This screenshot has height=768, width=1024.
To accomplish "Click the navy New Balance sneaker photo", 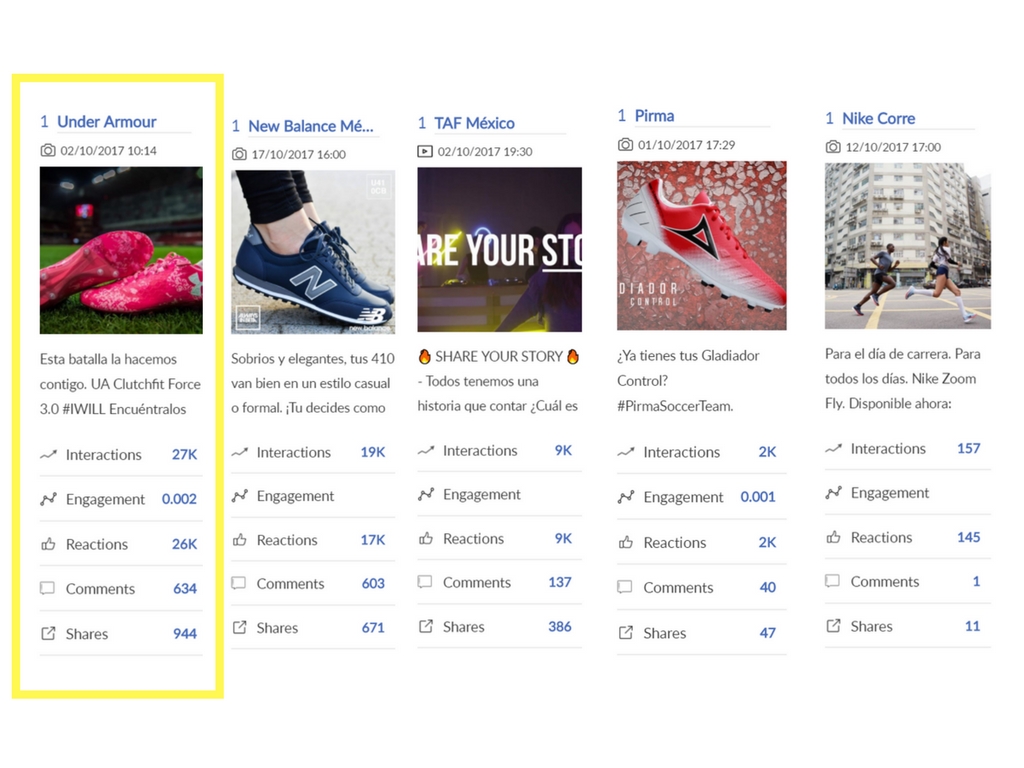I will 313,252.
